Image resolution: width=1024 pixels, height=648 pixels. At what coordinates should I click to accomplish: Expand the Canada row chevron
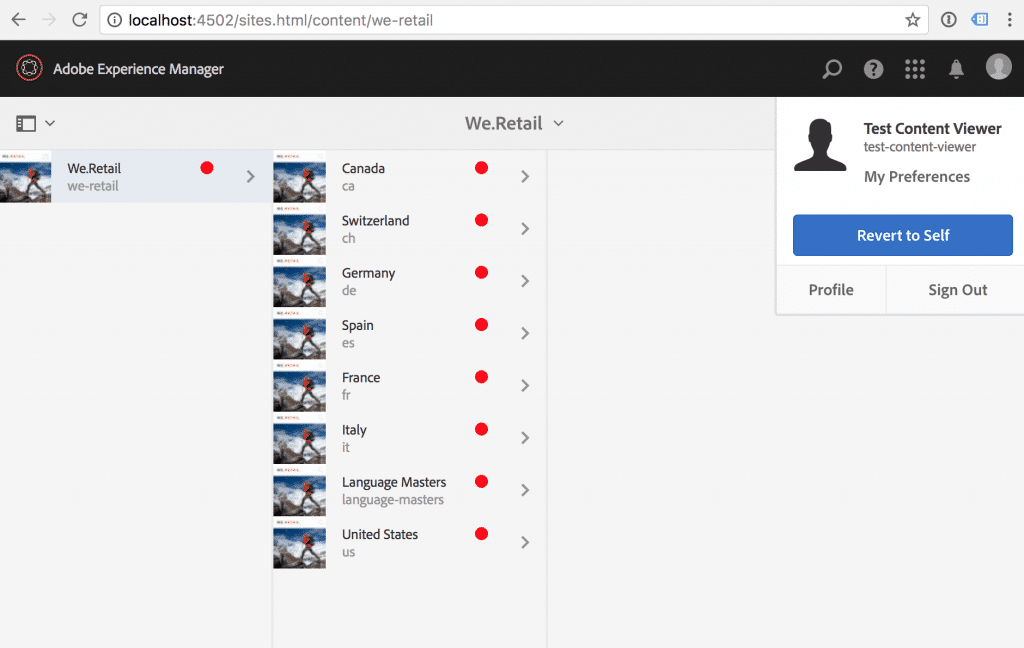pos(525,176)
